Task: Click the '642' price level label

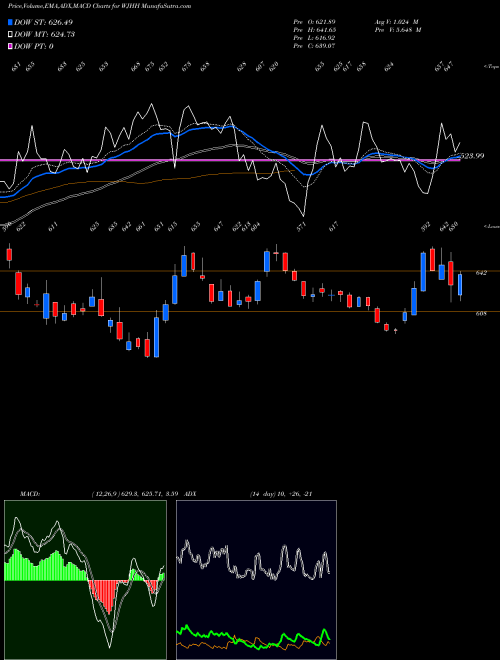Action: (481, 273)
